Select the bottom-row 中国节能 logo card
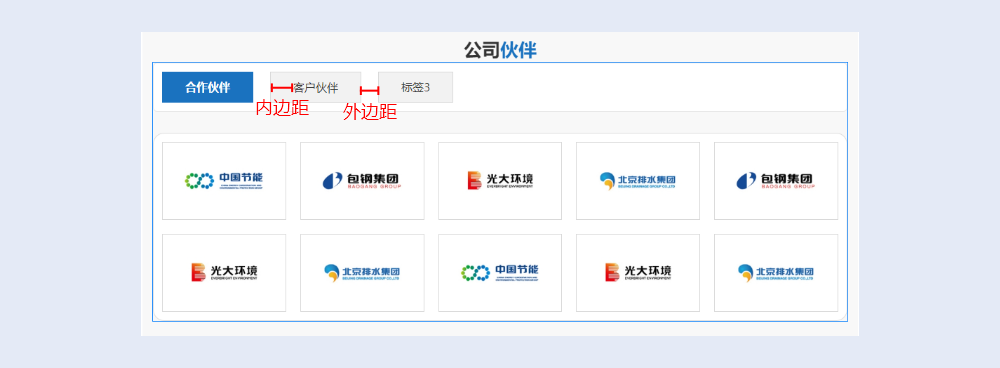This screenshot has height=368, width=1000. (500, 273)
